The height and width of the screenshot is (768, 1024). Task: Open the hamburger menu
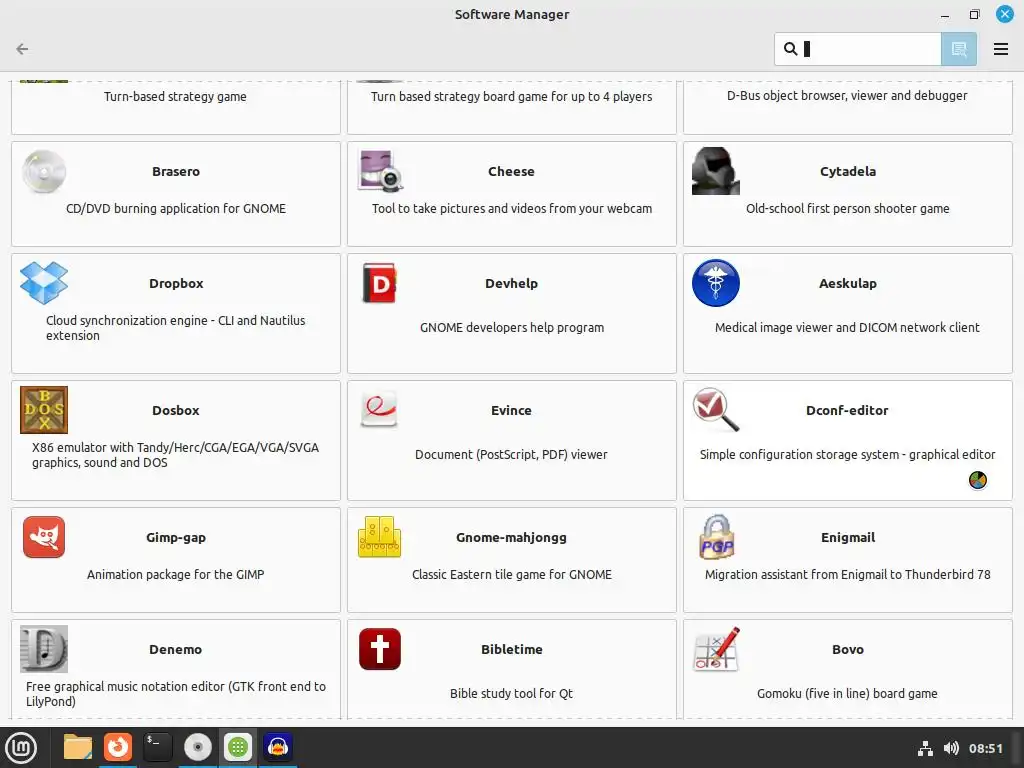pyautogui.click(x=1000, y=49)
